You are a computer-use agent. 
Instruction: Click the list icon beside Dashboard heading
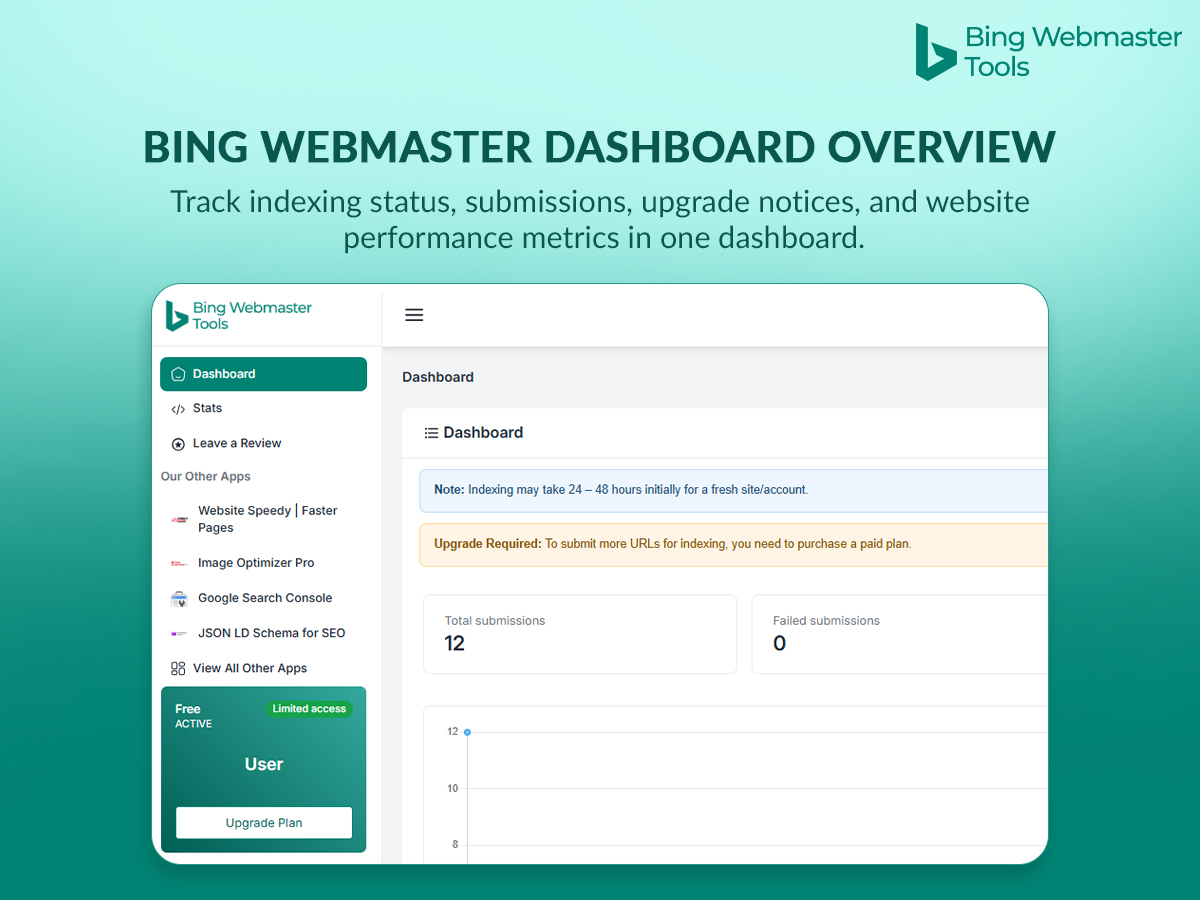[x=431, y=433]
